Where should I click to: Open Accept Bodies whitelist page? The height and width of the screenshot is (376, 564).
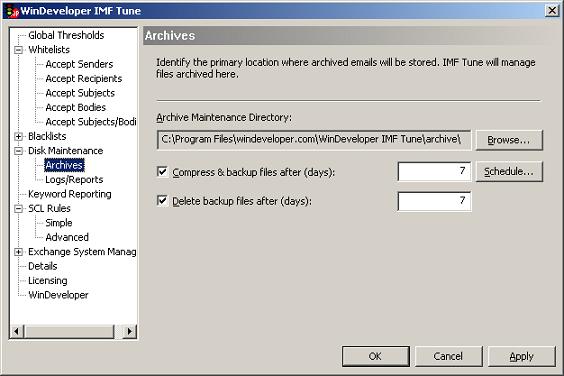click(76, 107)
